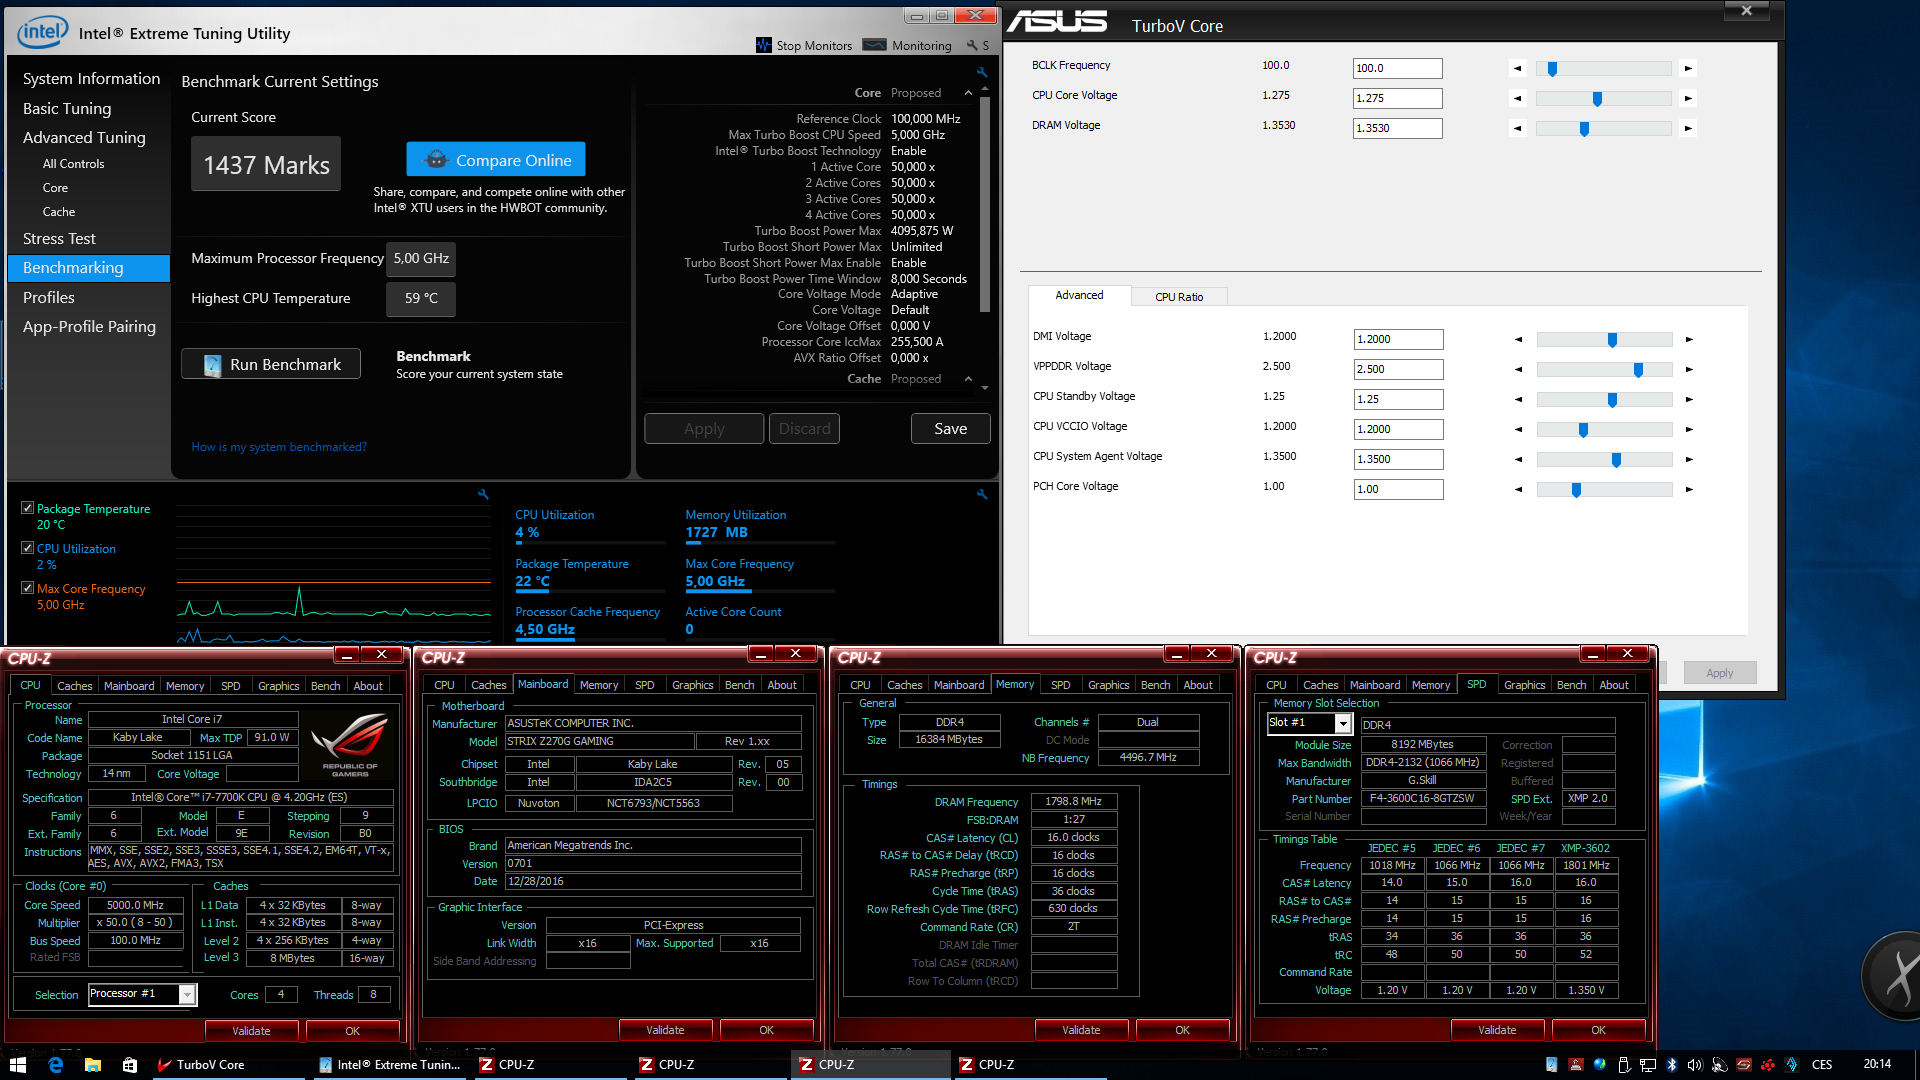Open the volume speaker tray icon

[x=1695, y=1065]
